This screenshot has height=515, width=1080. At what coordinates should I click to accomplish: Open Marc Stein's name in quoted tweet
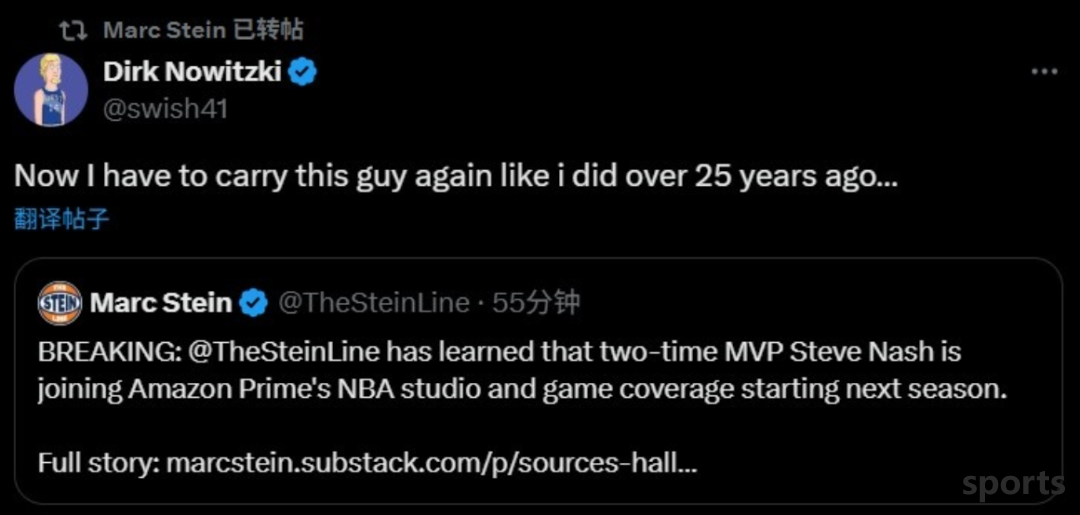coord(161,303)
